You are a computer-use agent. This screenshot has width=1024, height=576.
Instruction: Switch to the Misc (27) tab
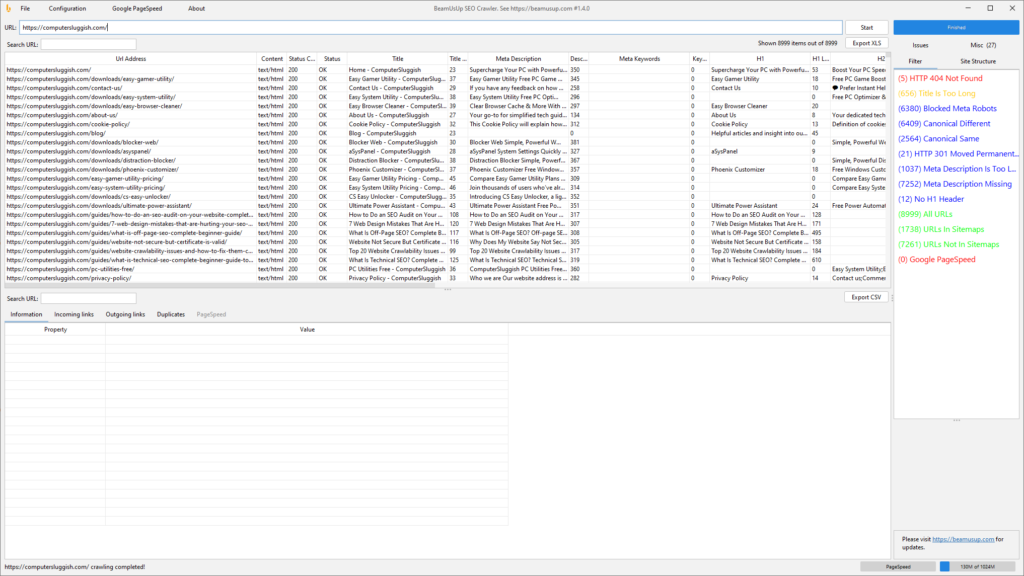983,45
